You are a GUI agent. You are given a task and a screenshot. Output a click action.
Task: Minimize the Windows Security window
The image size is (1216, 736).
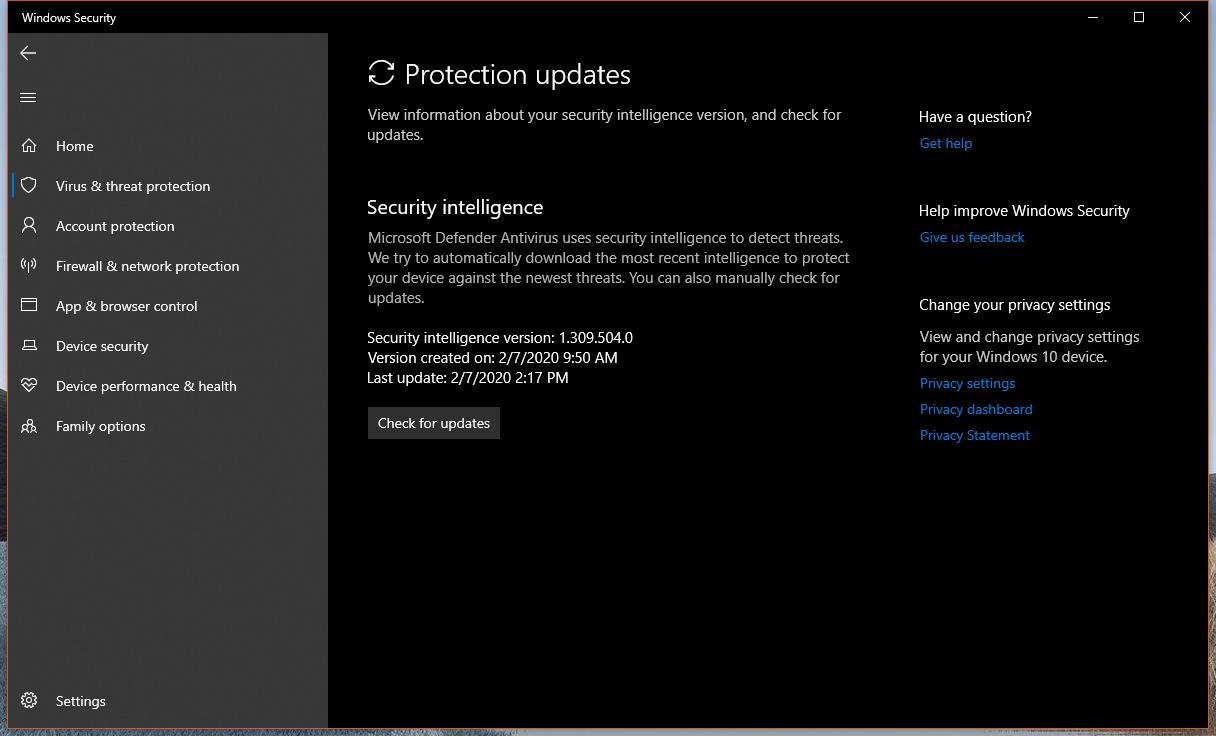click(x=1093, y=17)
